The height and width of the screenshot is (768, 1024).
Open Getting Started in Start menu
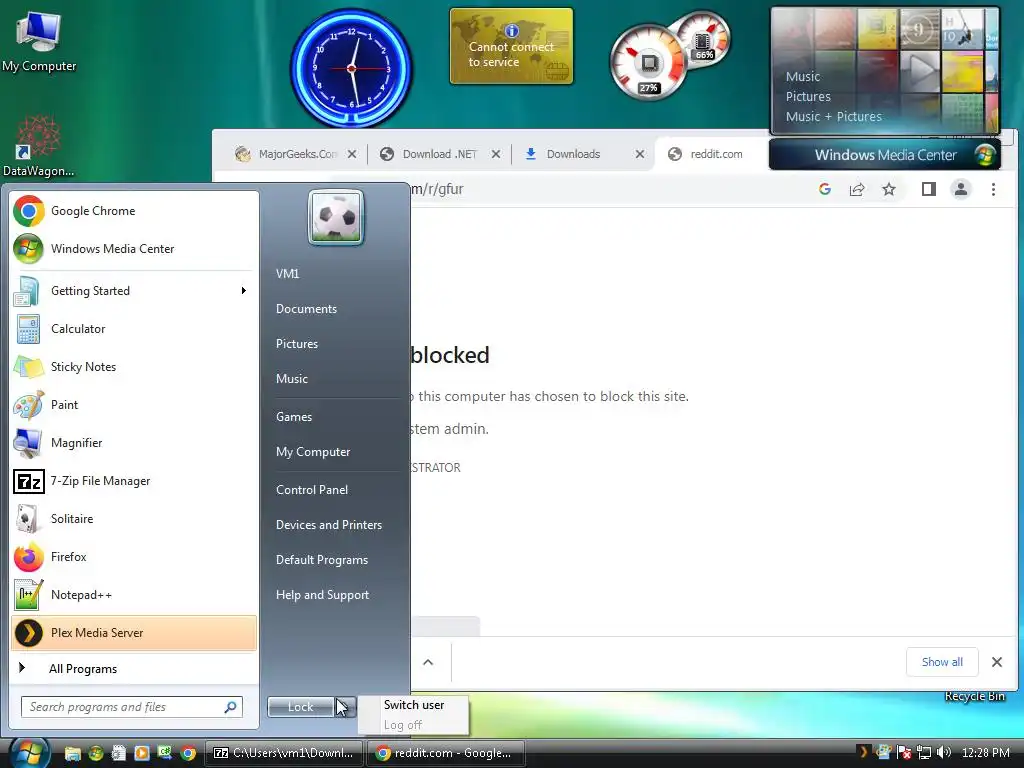(134, 291)
